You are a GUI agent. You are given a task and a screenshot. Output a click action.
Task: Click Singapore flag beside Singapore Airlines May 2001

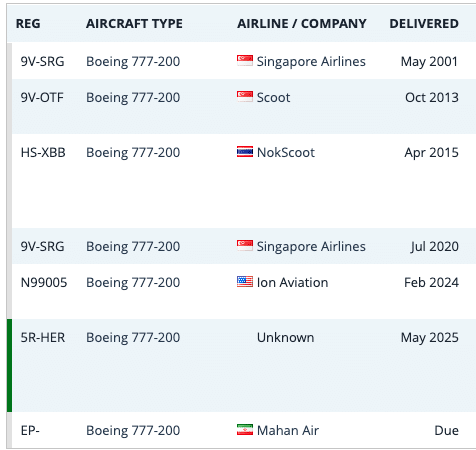click(245, 61)
